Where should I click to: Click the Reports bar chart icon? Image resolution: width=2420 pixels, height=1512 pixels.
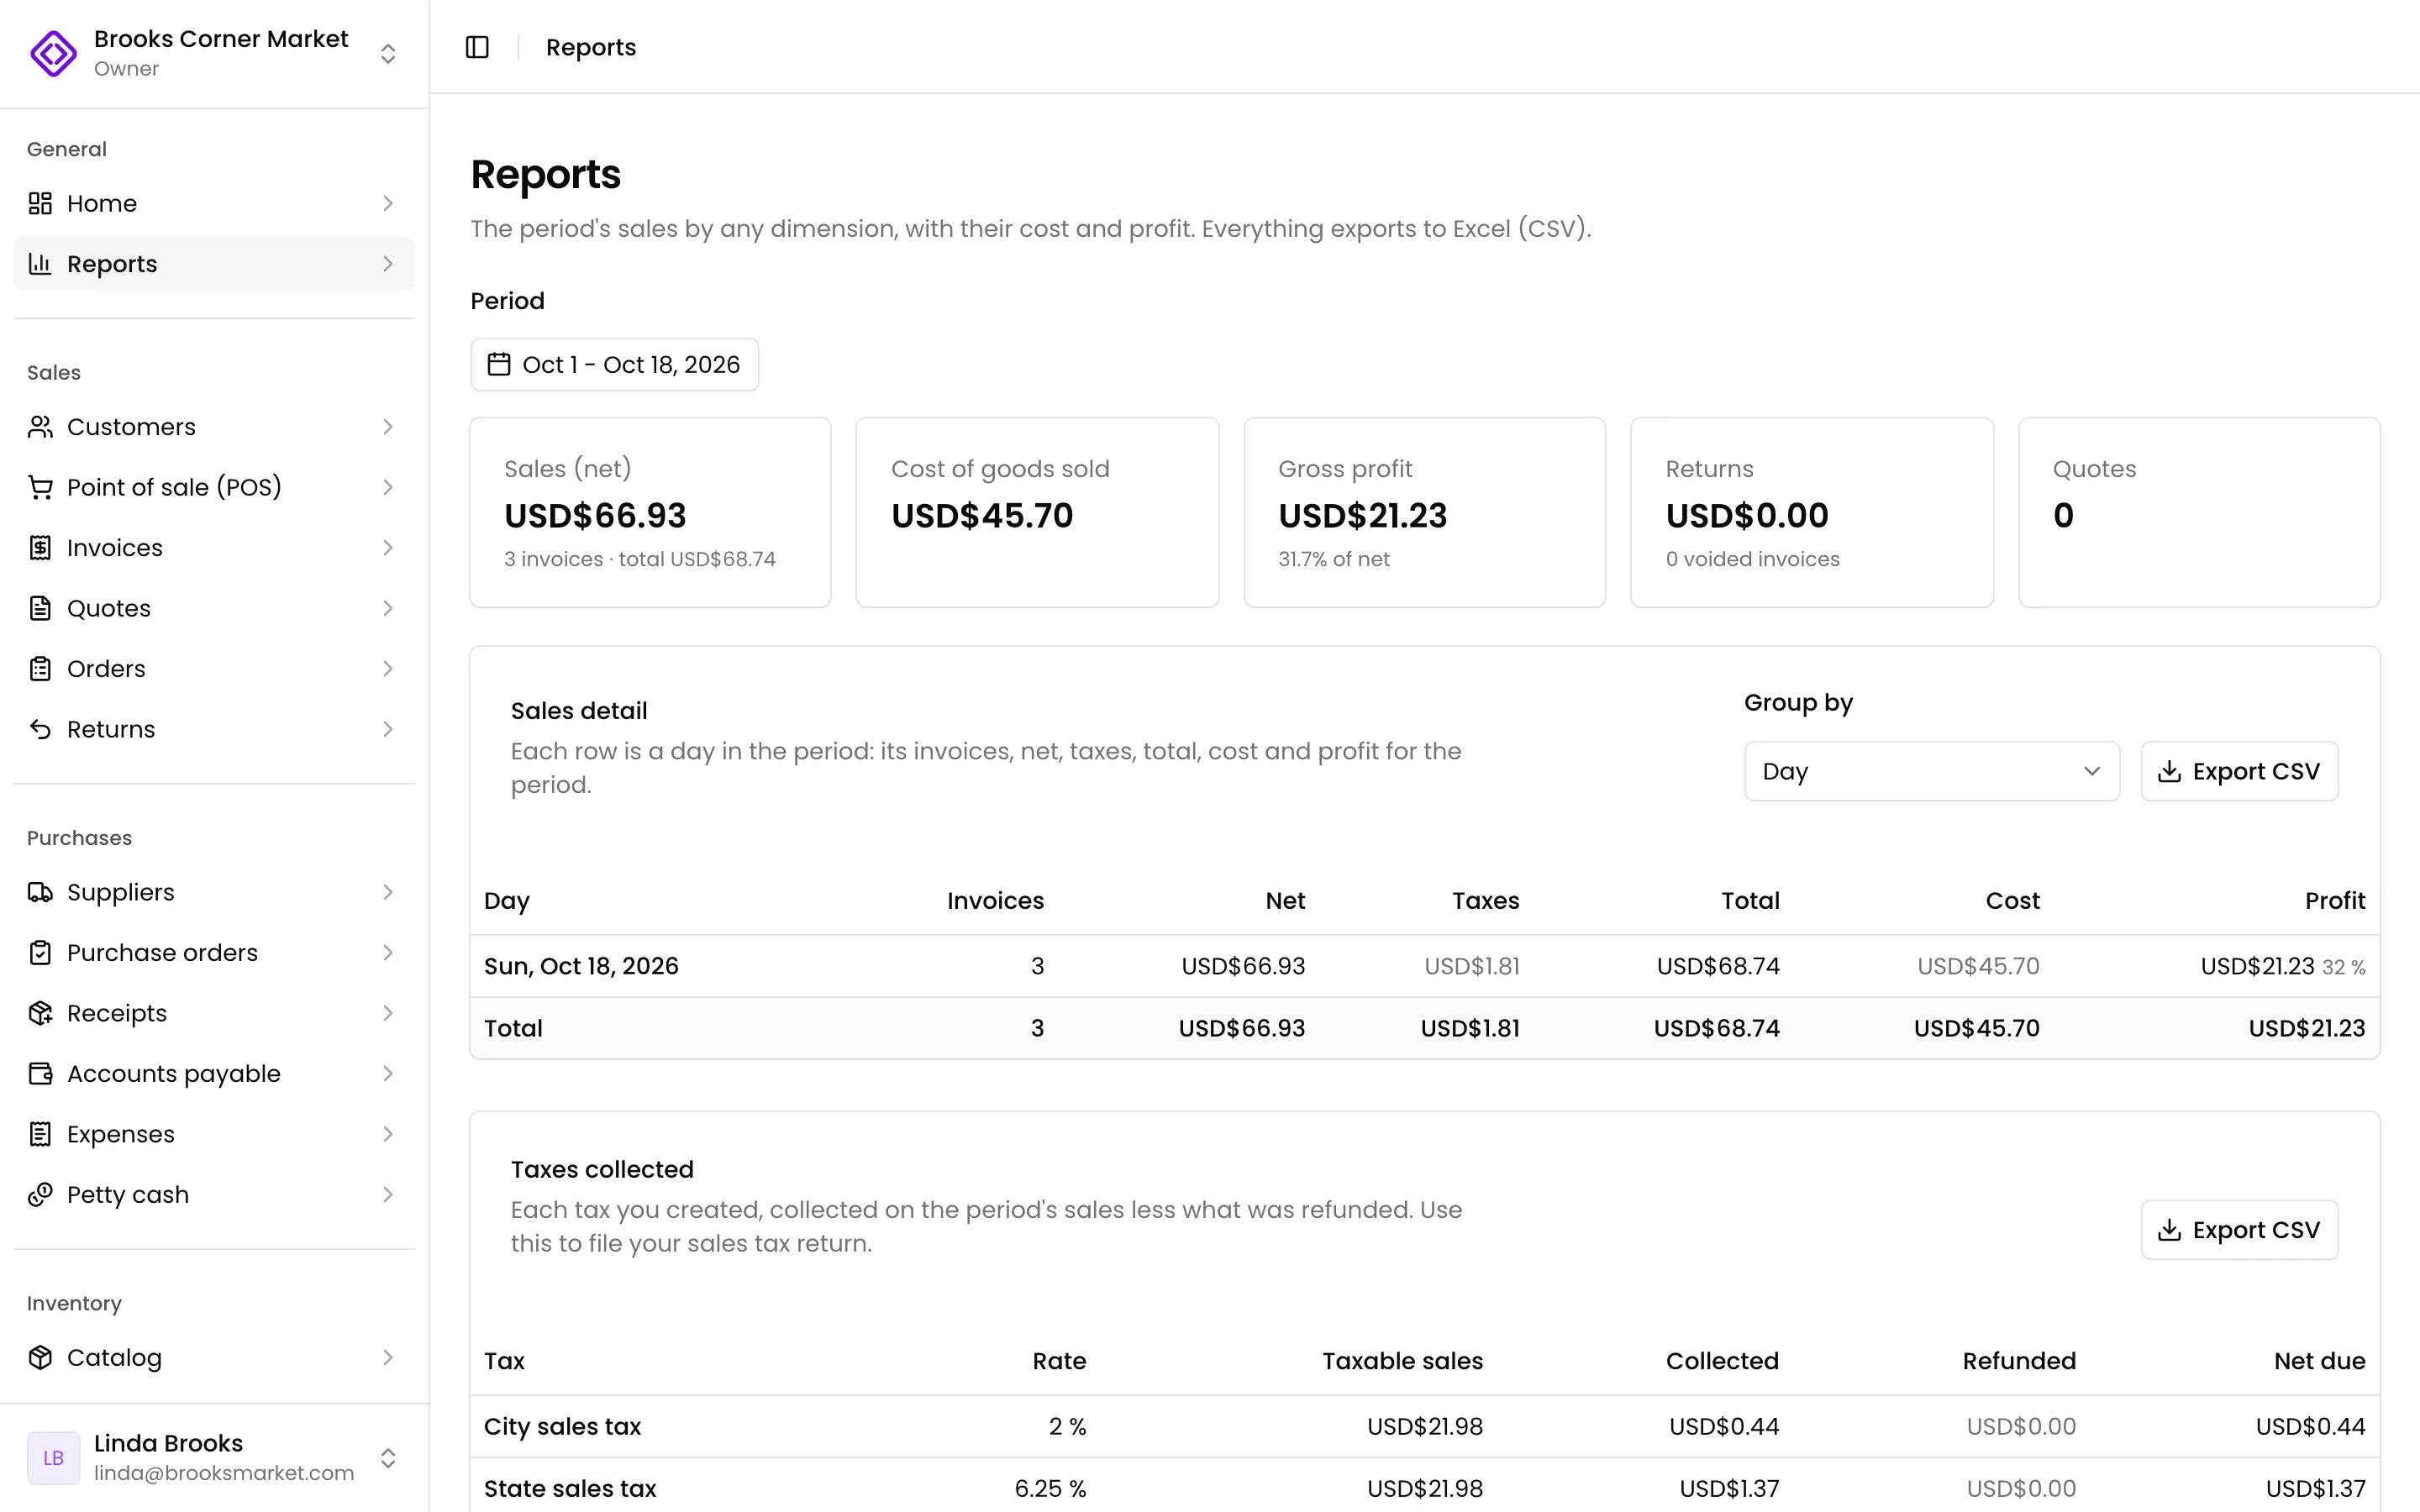tap(40, 264)
